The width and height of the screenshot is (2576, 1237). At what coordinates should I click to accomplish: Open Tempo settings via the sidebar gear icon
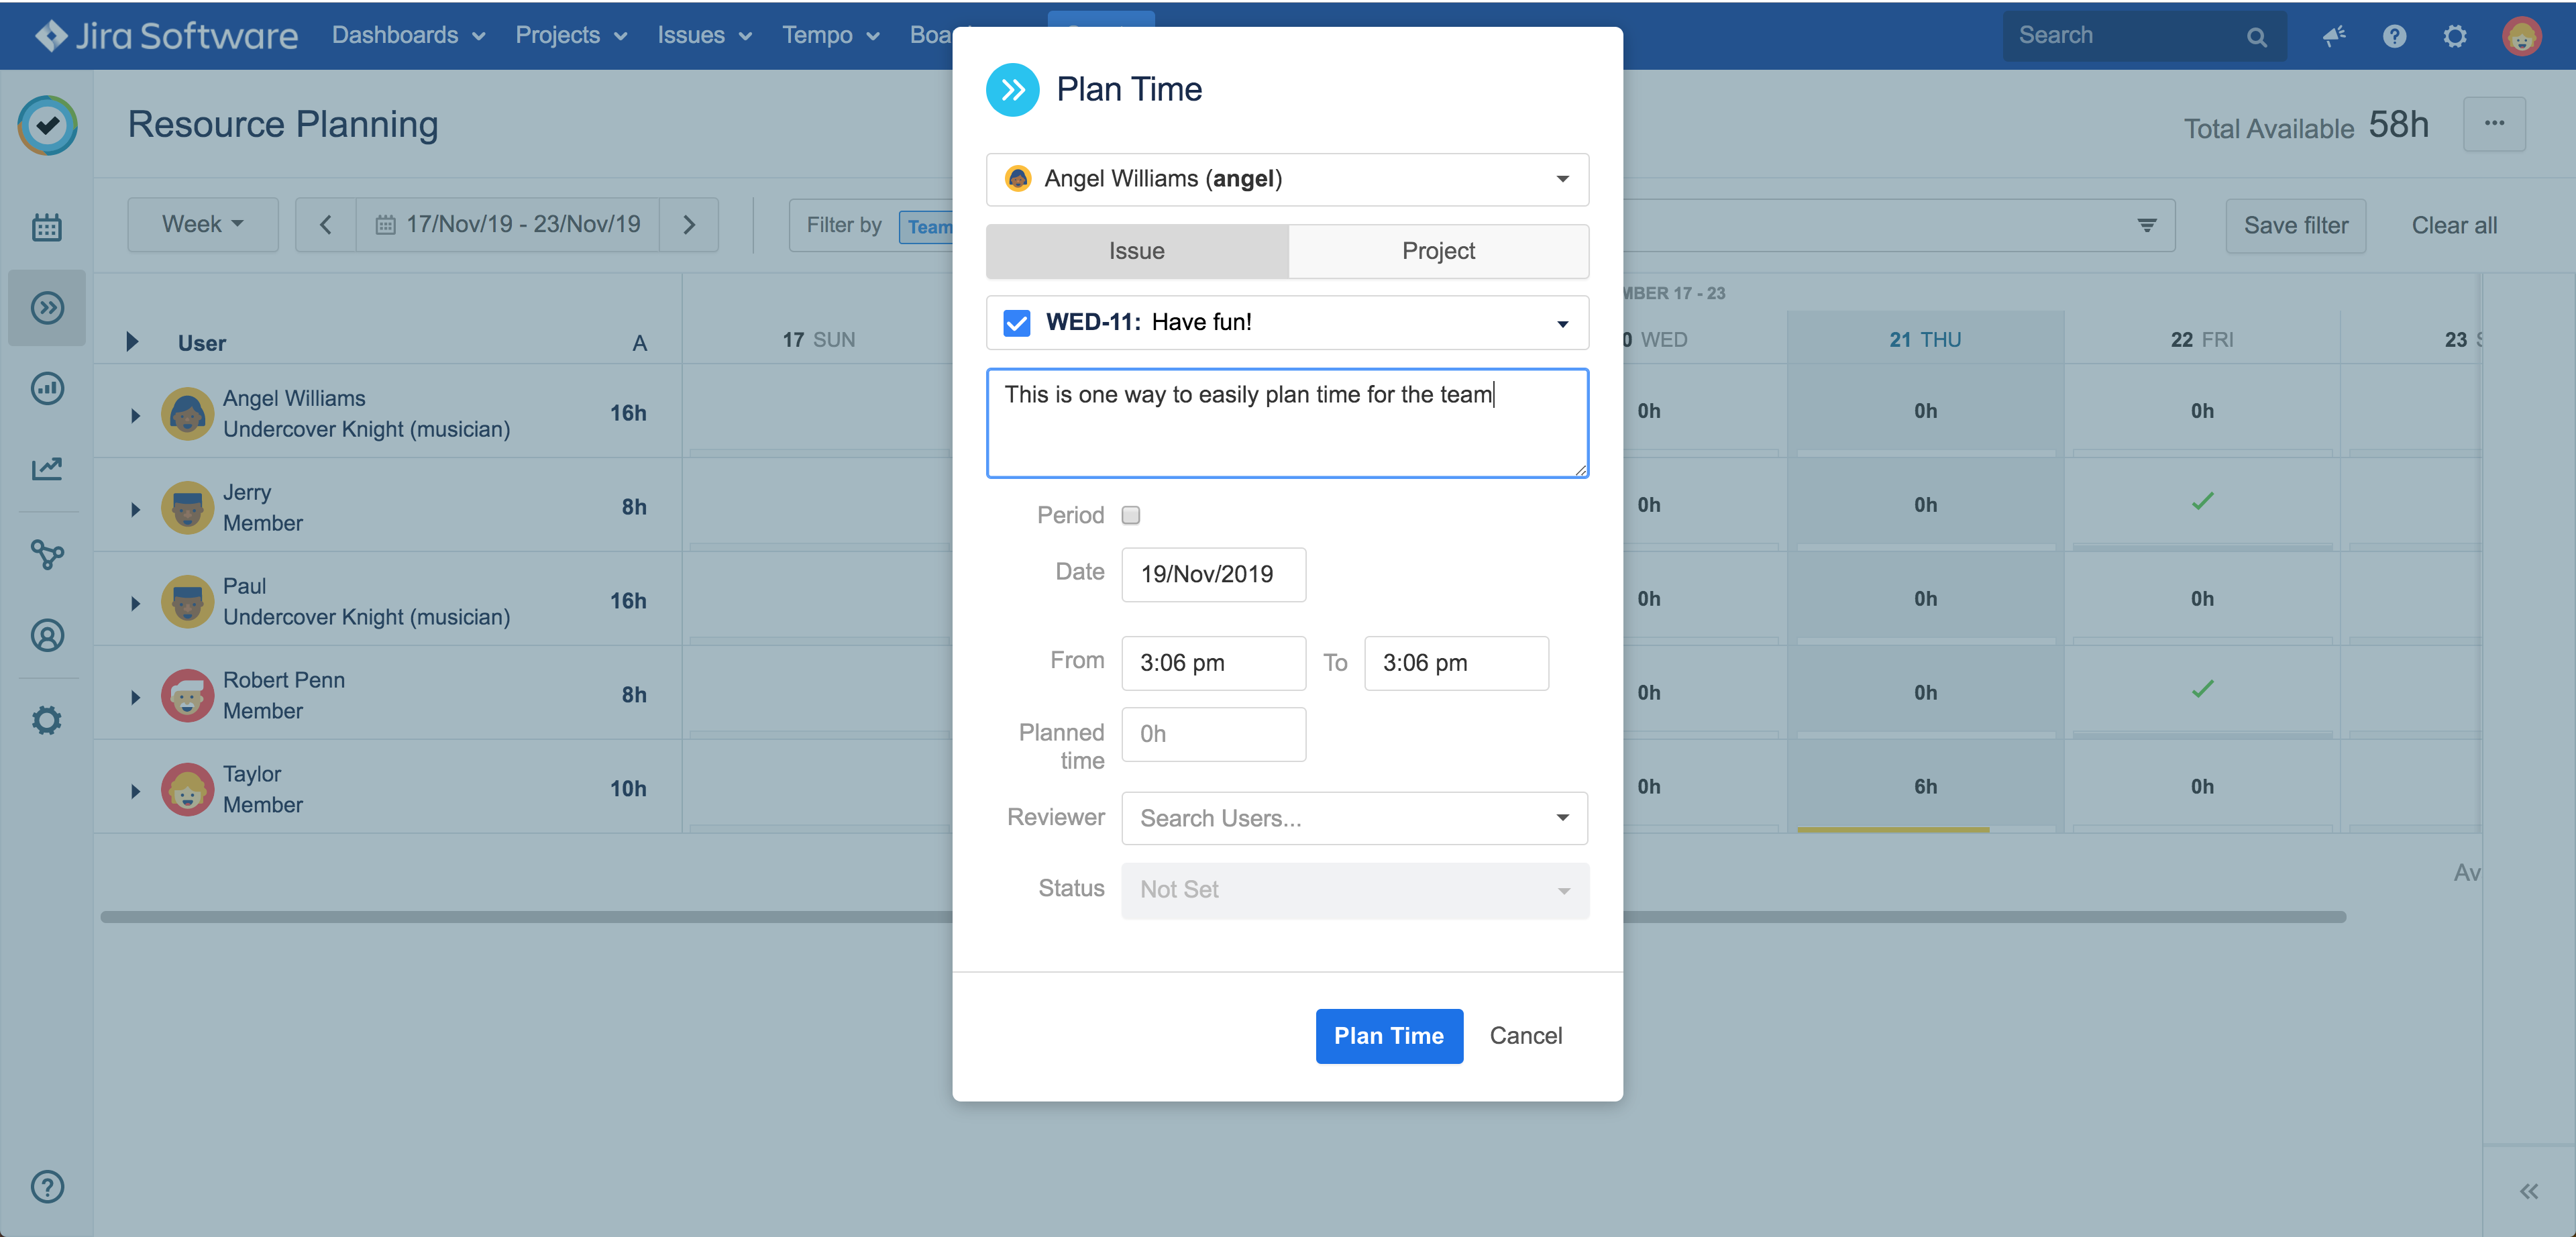click(46, 719)
